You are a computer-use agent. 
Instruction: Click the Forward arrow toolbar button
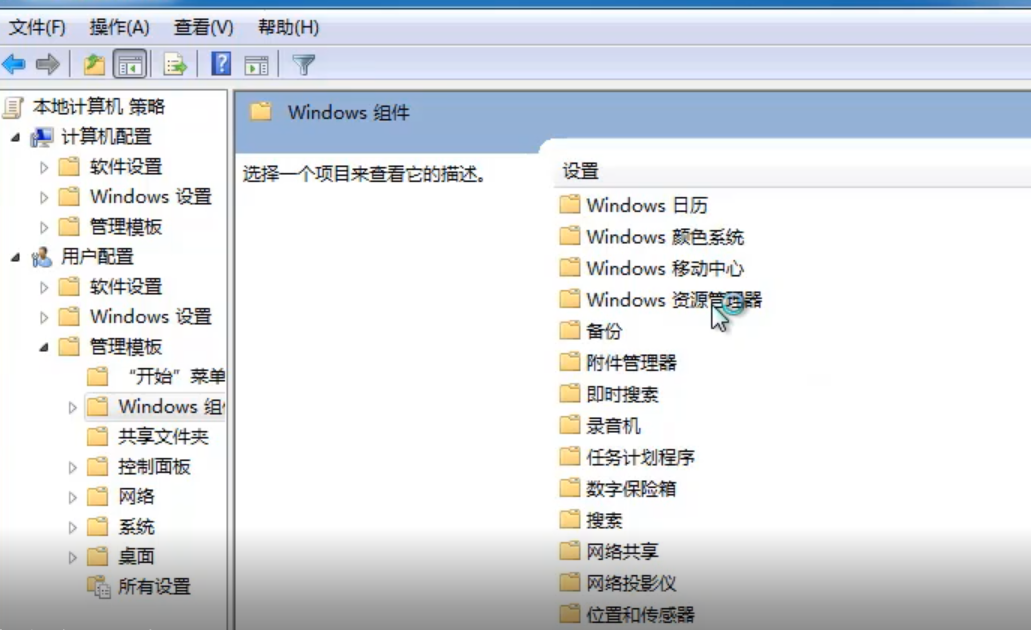[x=47, y=64]
